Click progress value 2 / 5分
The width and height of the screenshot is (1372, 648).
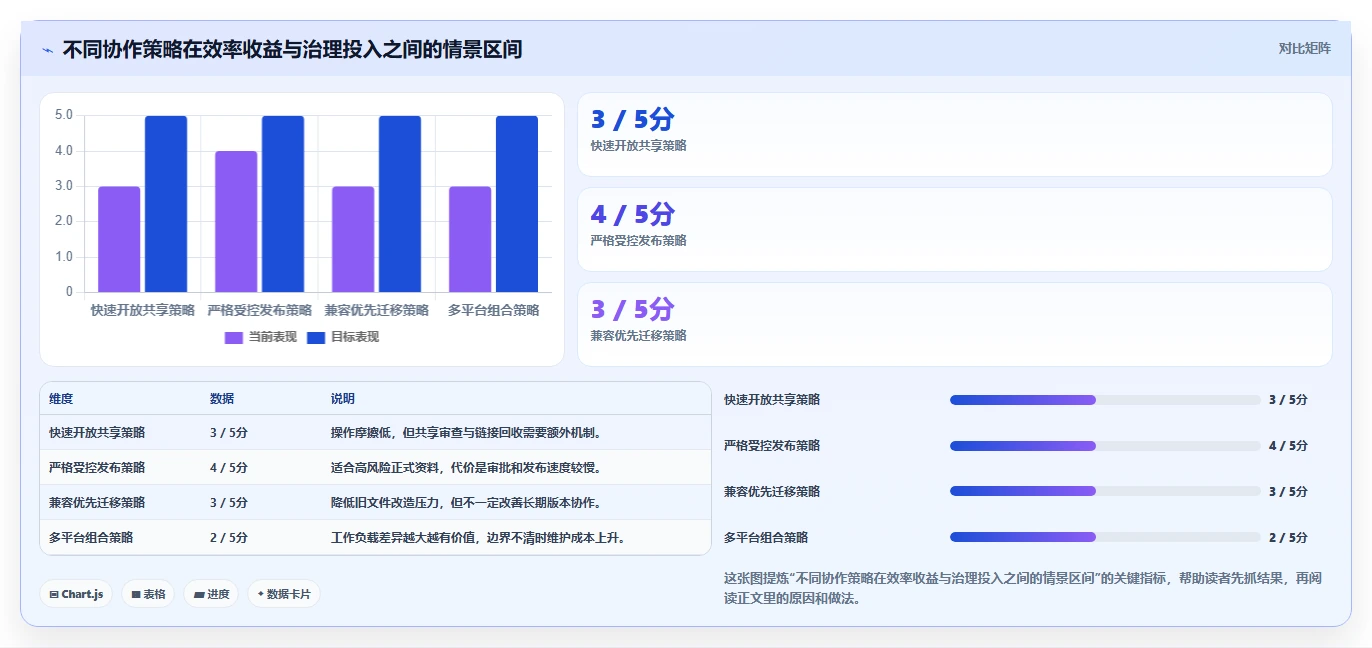pyautogui.click(x=1288, y=537)
